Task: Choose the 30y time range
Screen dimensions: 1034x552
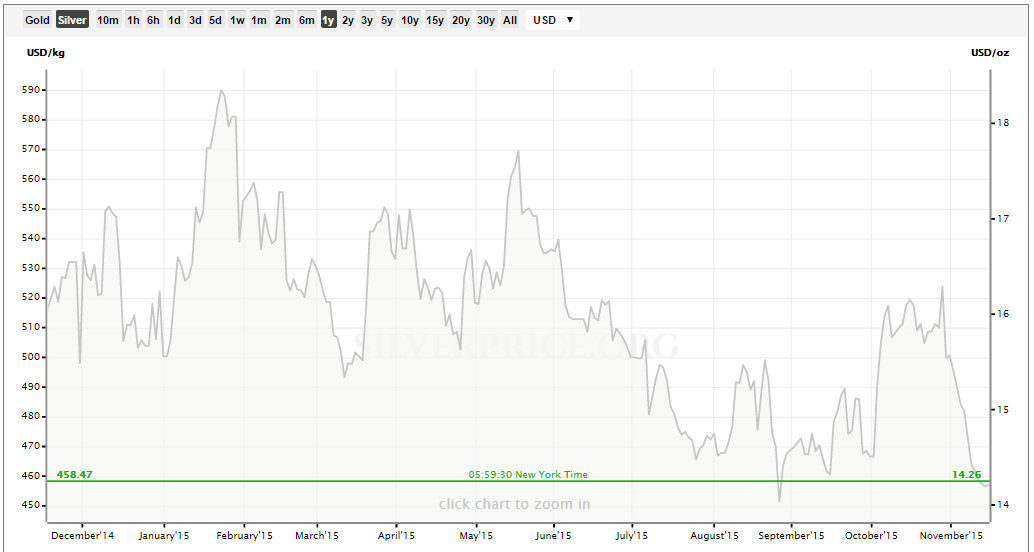Action: point(486,20)
